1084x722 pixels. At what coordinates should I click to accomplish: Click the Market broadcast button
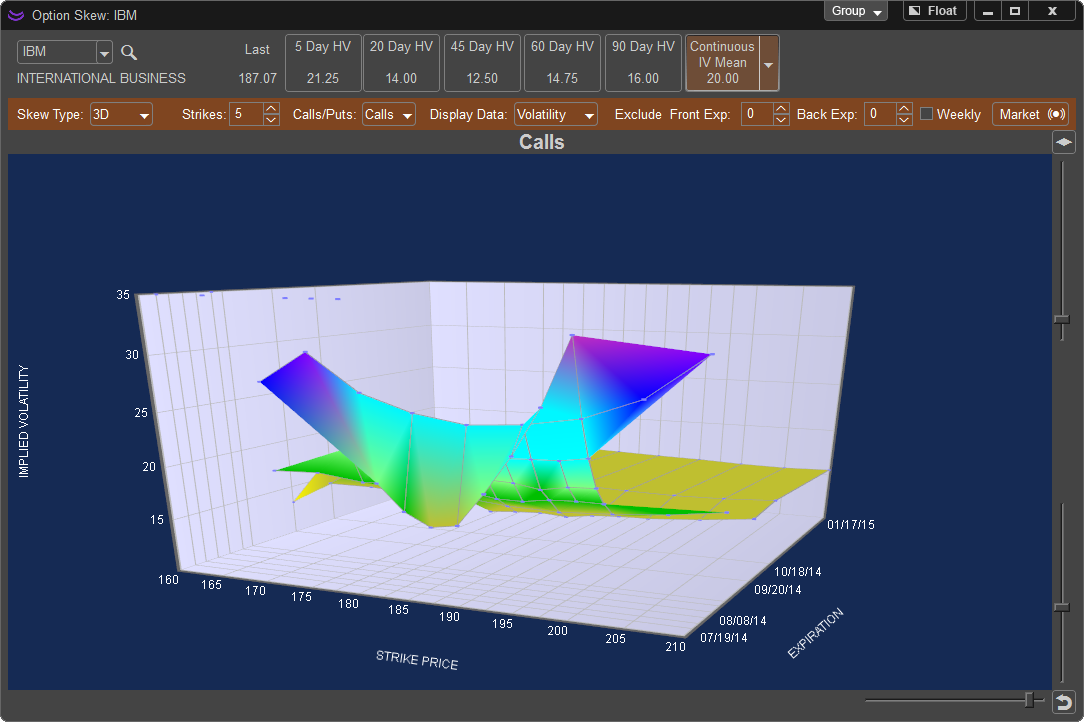coord(1030,115)
